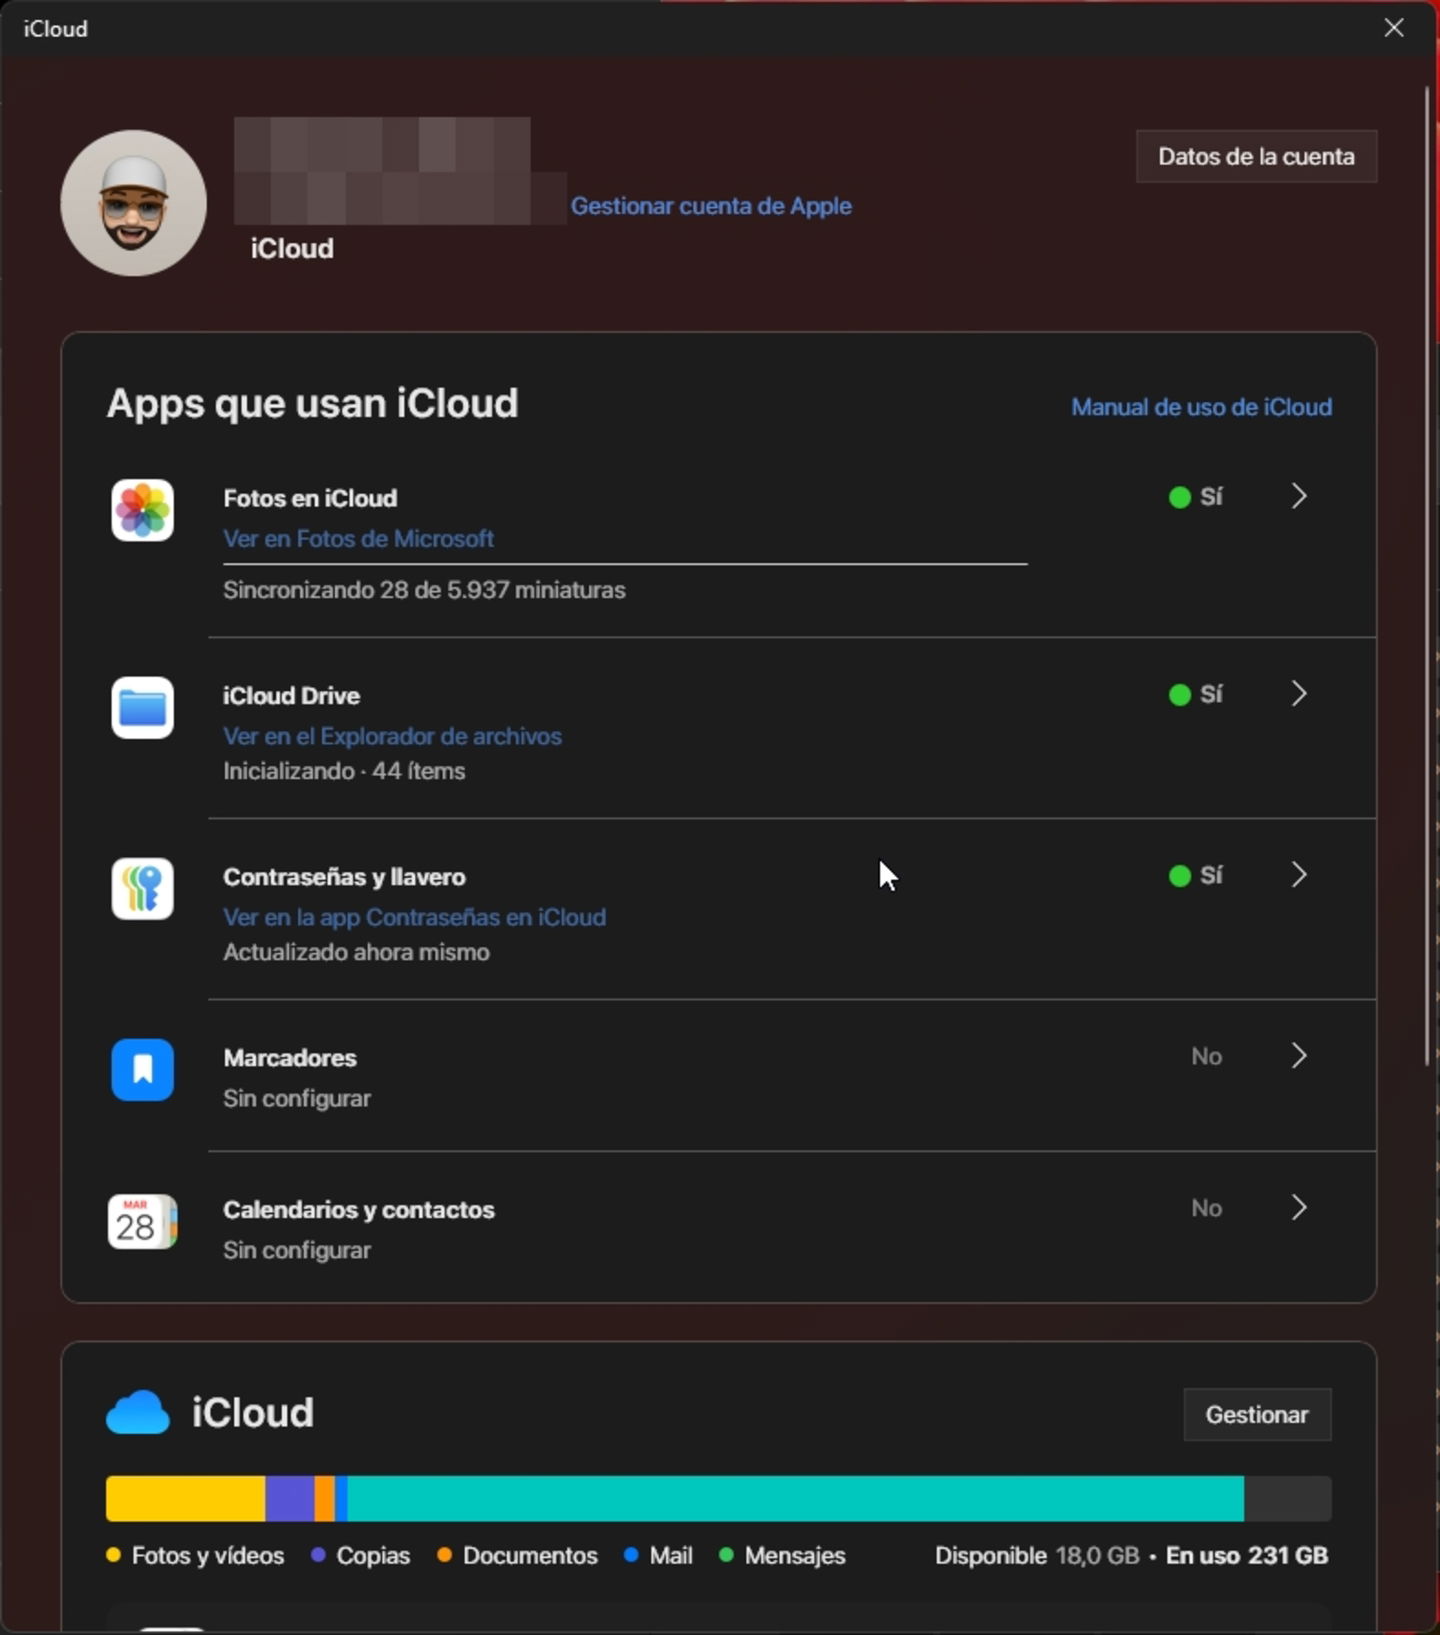Click the Gestionar storage button
This screenshot has width=1440, height=1635.
pyautogui.click(x=1257, y=1414)
